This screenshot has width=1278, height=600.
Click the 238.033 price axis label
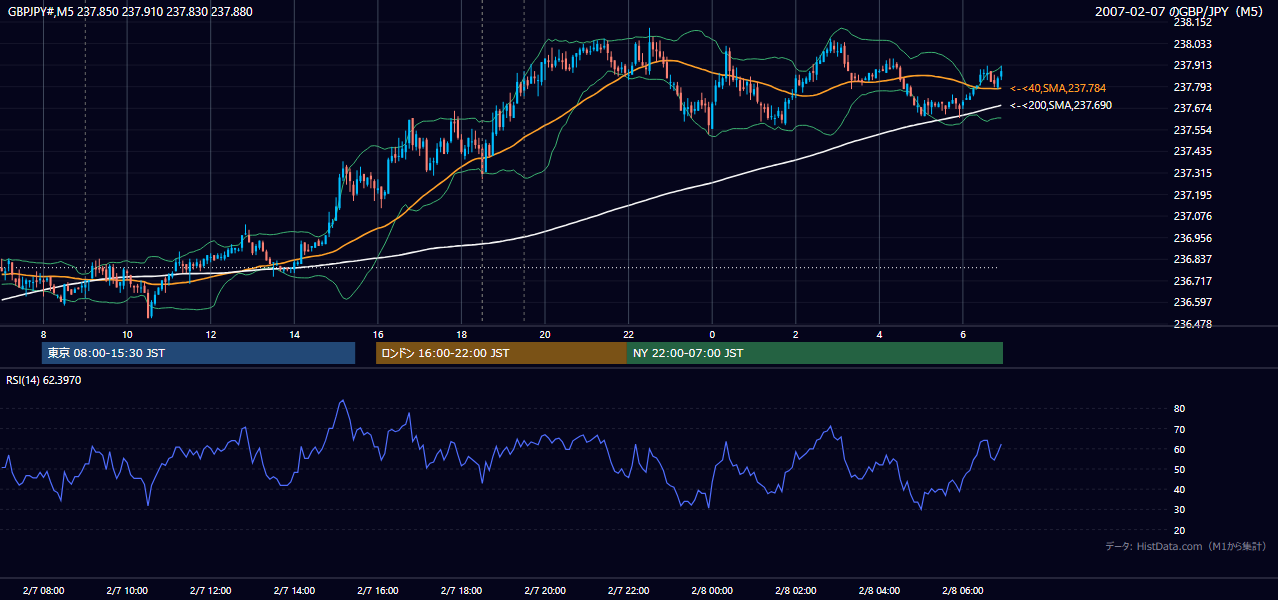pos(1192,44)
